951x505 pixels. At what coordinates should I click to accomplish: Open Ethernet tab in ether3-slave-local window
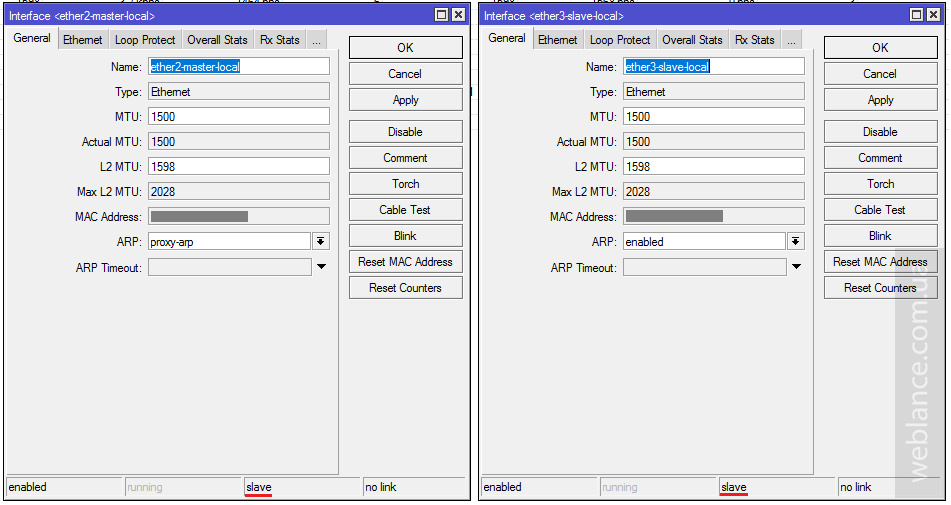point(557,40)
